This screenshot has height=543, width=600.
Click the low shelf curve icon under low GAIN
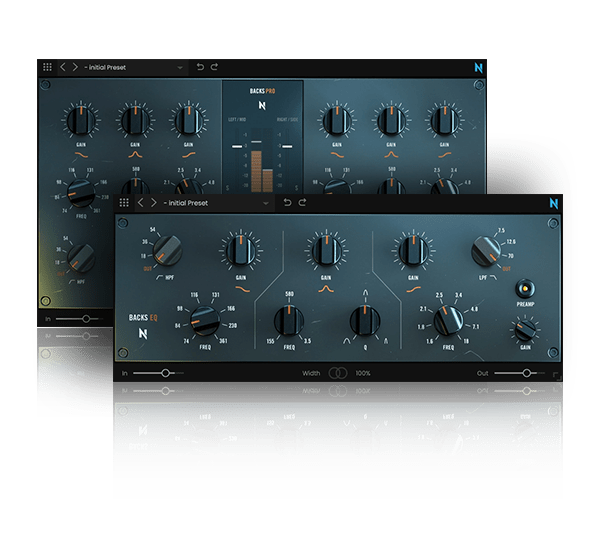pyautogui.click(x=242, y=289)
